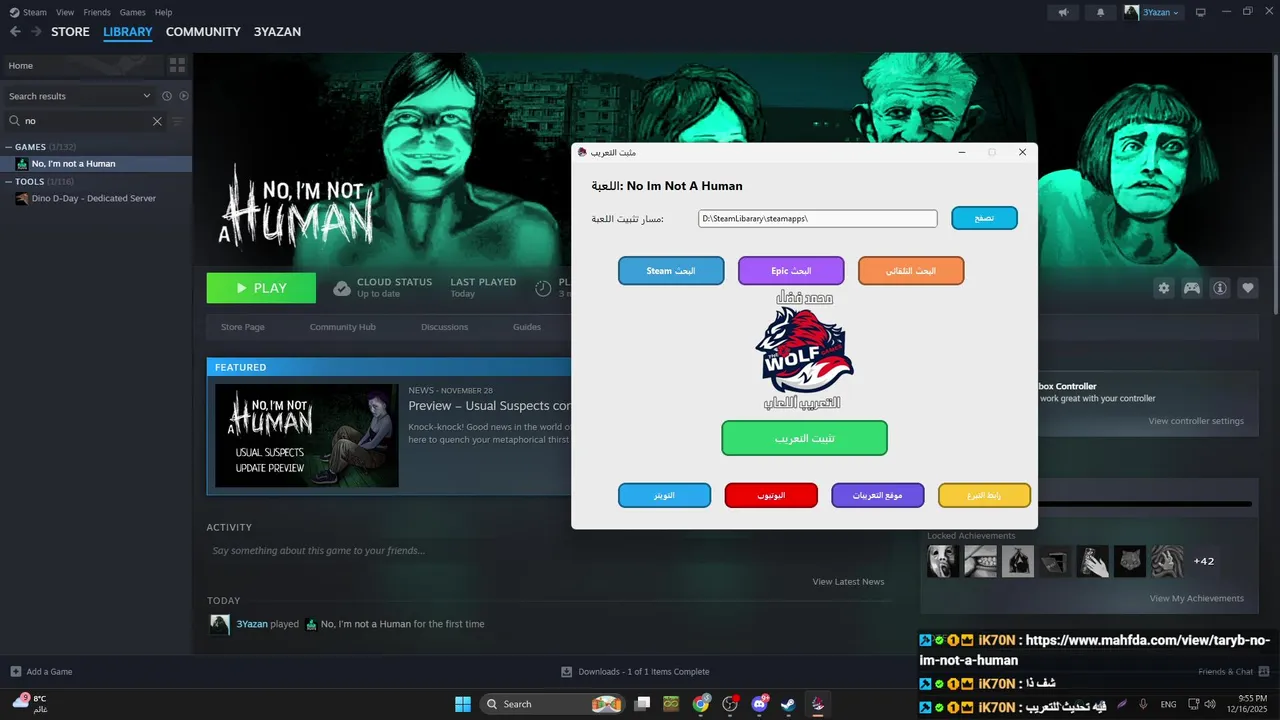Click the microphone icon in system tray
Image resolution: width=1280 pixels, height=720 pixels.
click(1143, 704)
